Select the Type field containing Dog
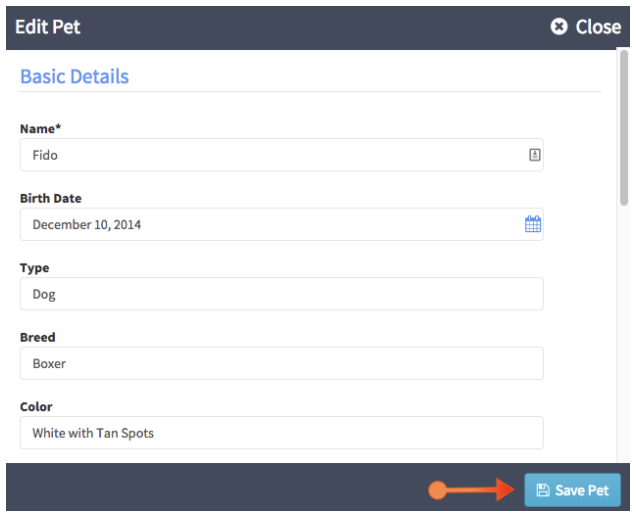The image size is (636, 516). click(281, 294)
